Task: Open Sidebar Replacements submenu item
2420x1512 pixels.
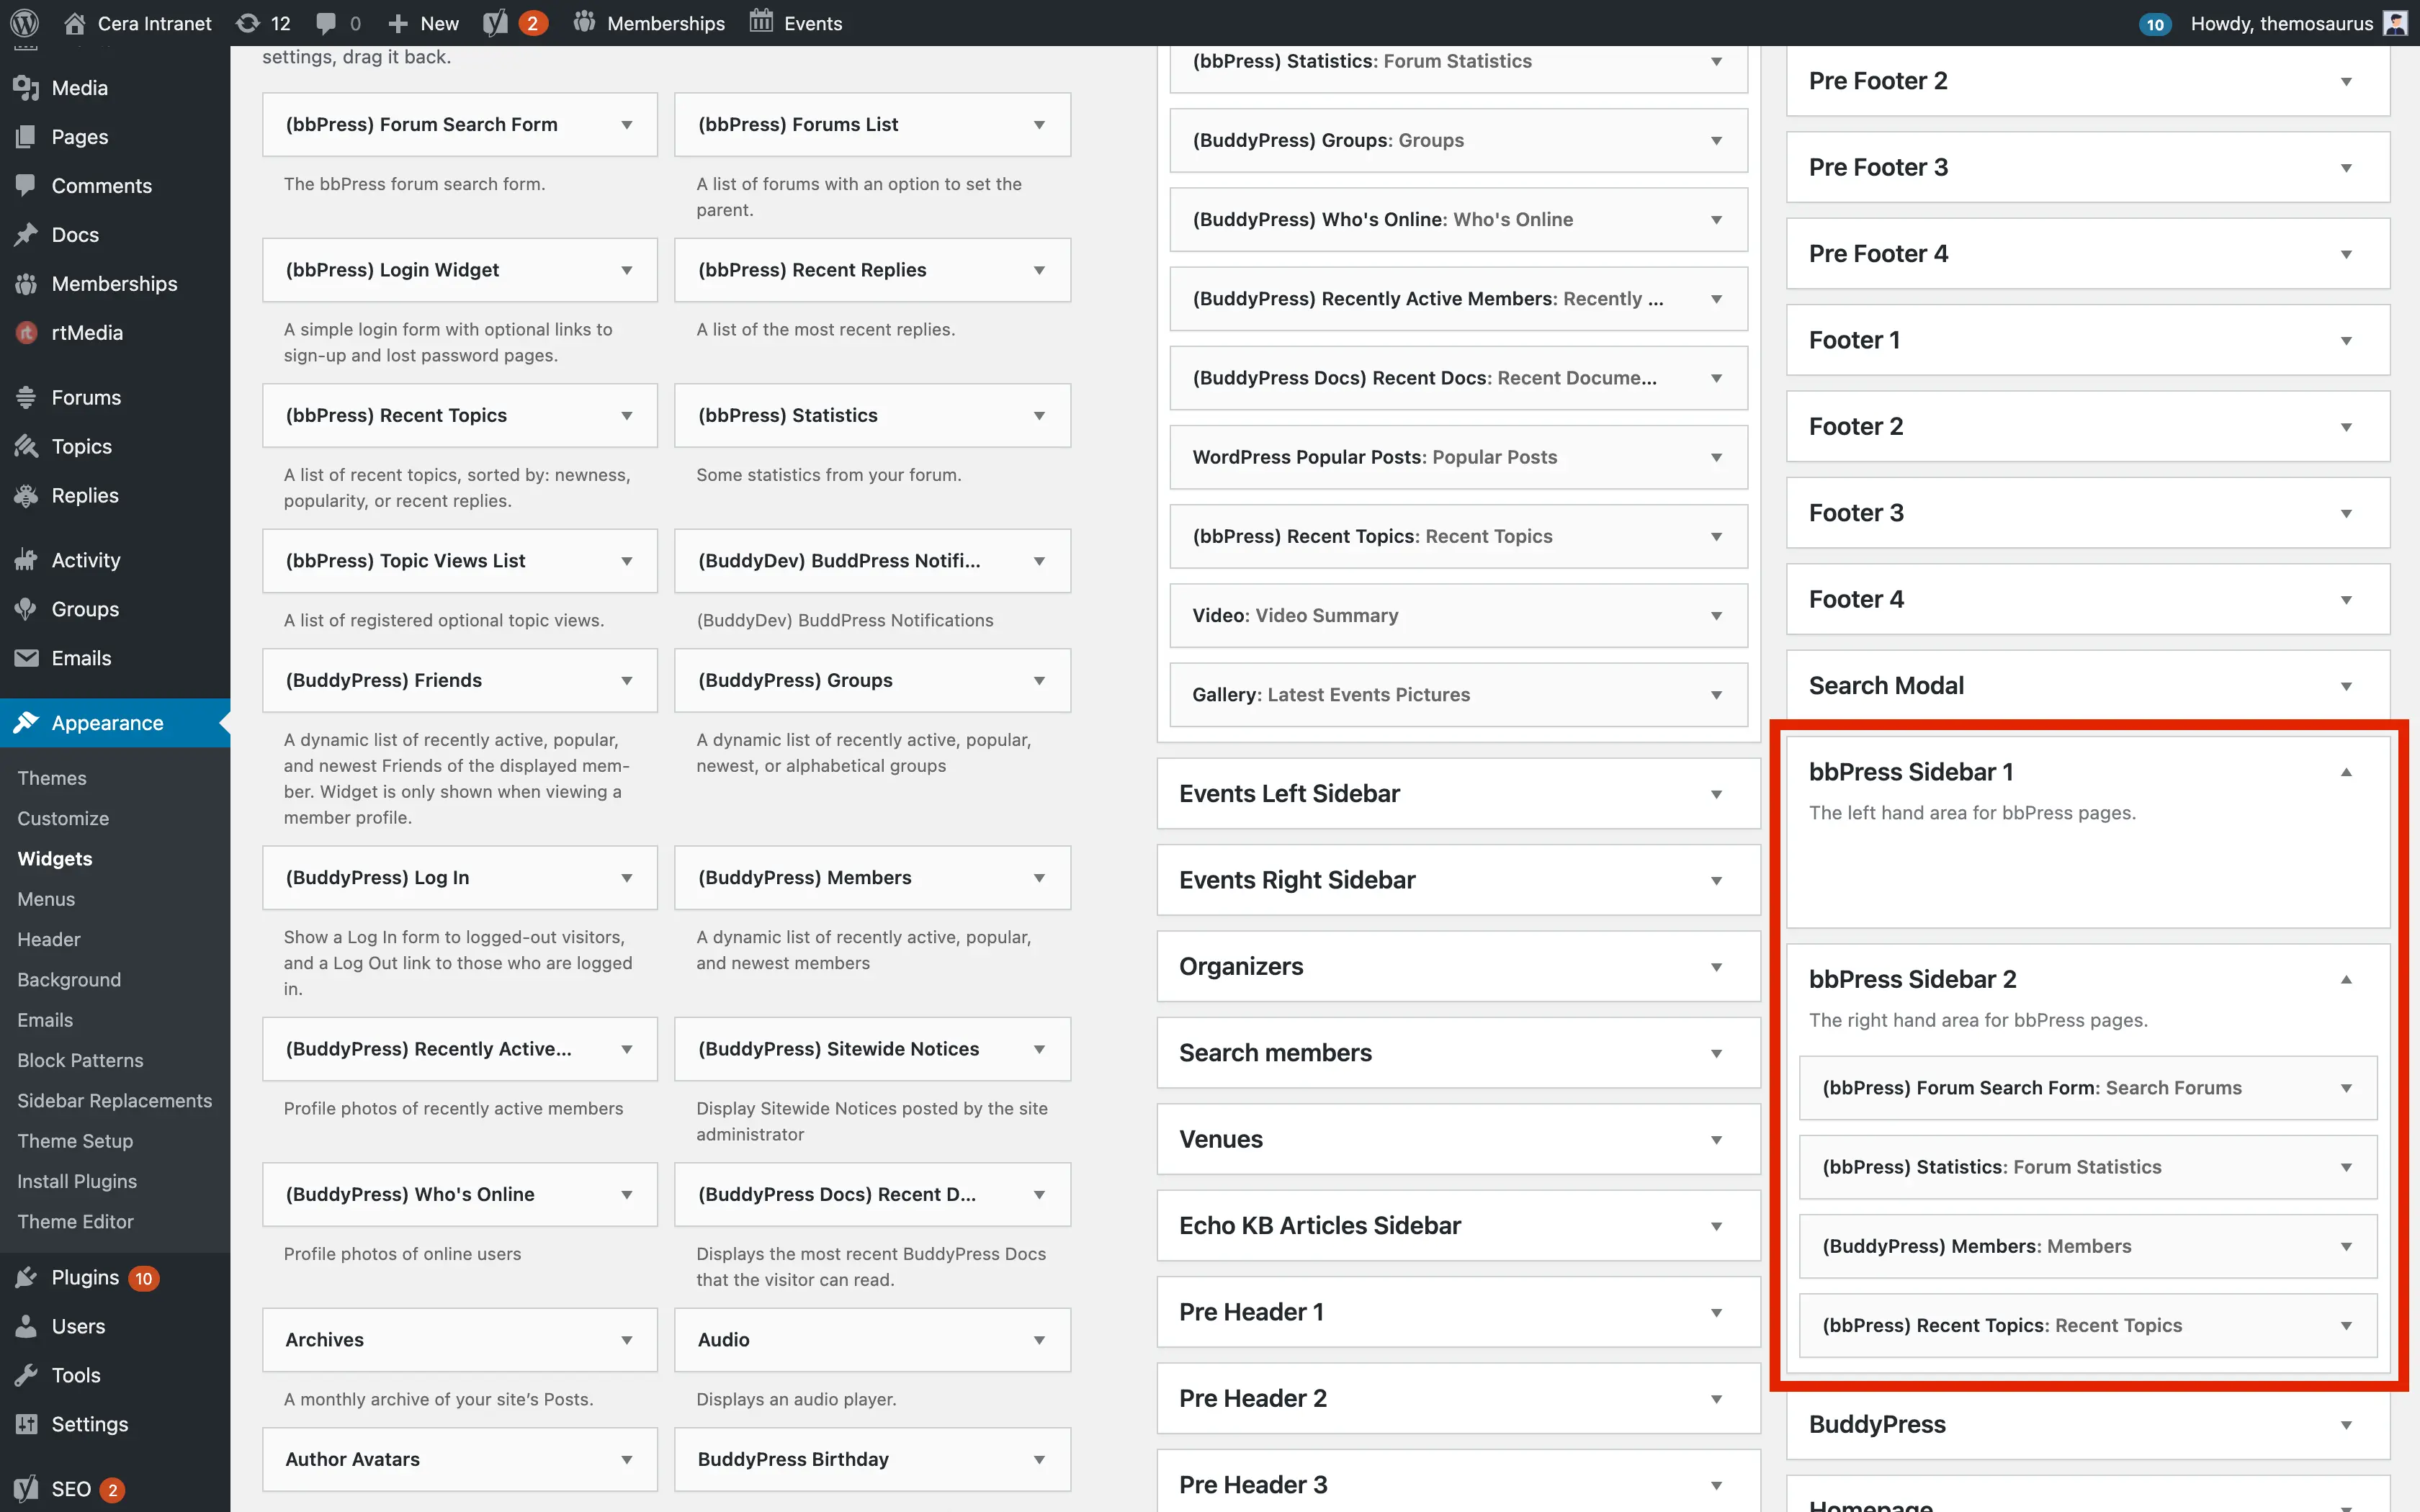Action: click(115, 1101)
